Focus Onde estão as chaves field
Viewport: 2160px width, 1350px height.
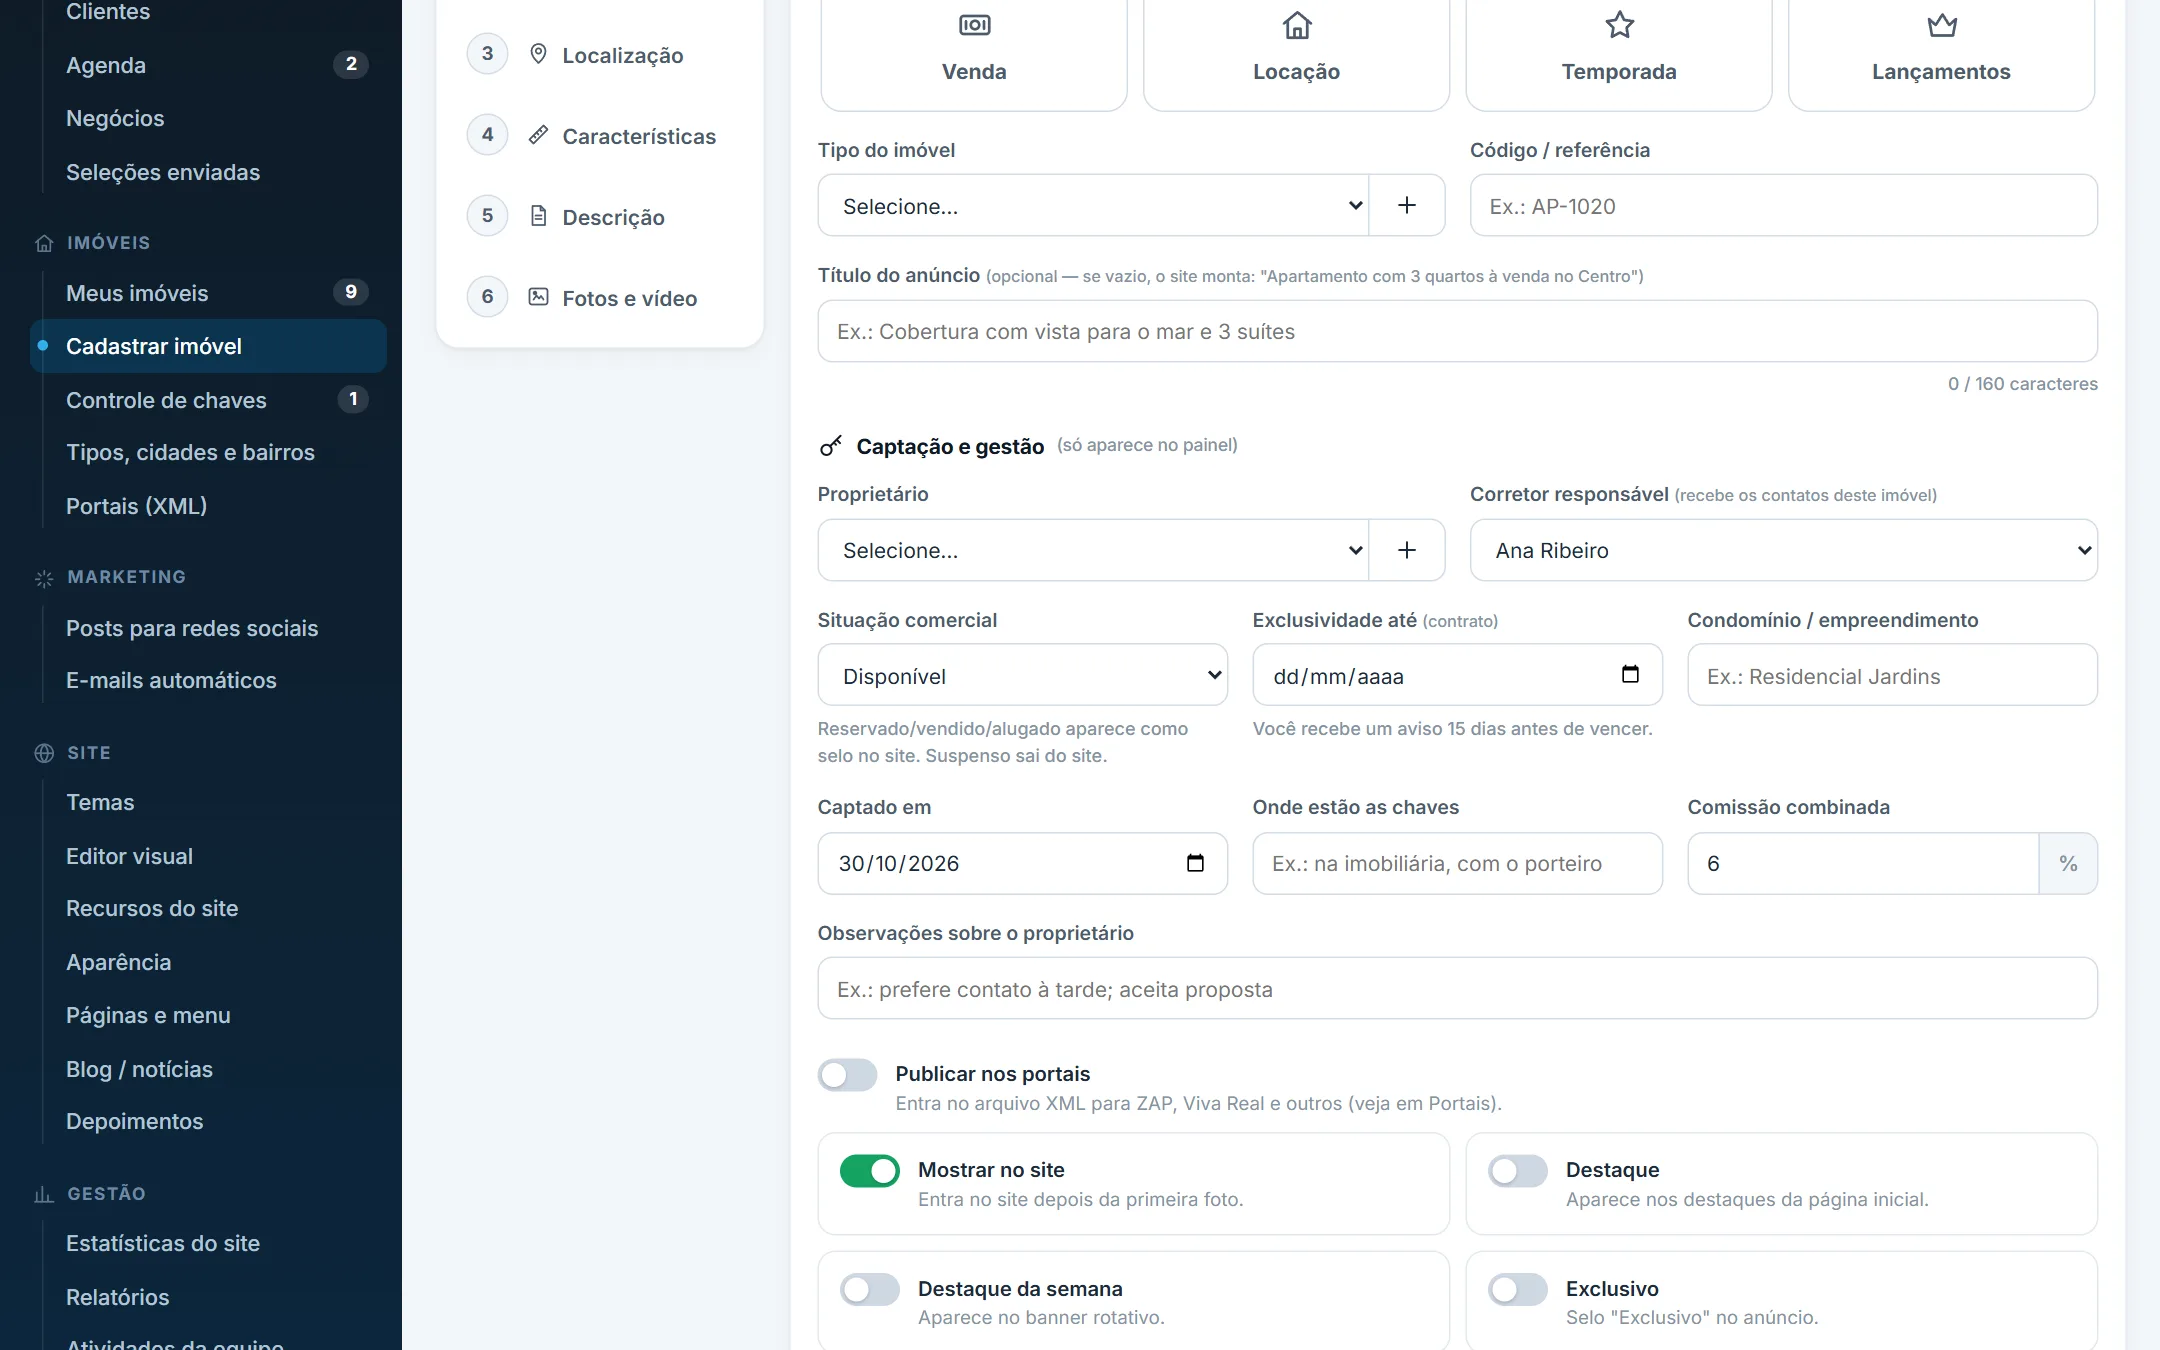(1457, 863)
